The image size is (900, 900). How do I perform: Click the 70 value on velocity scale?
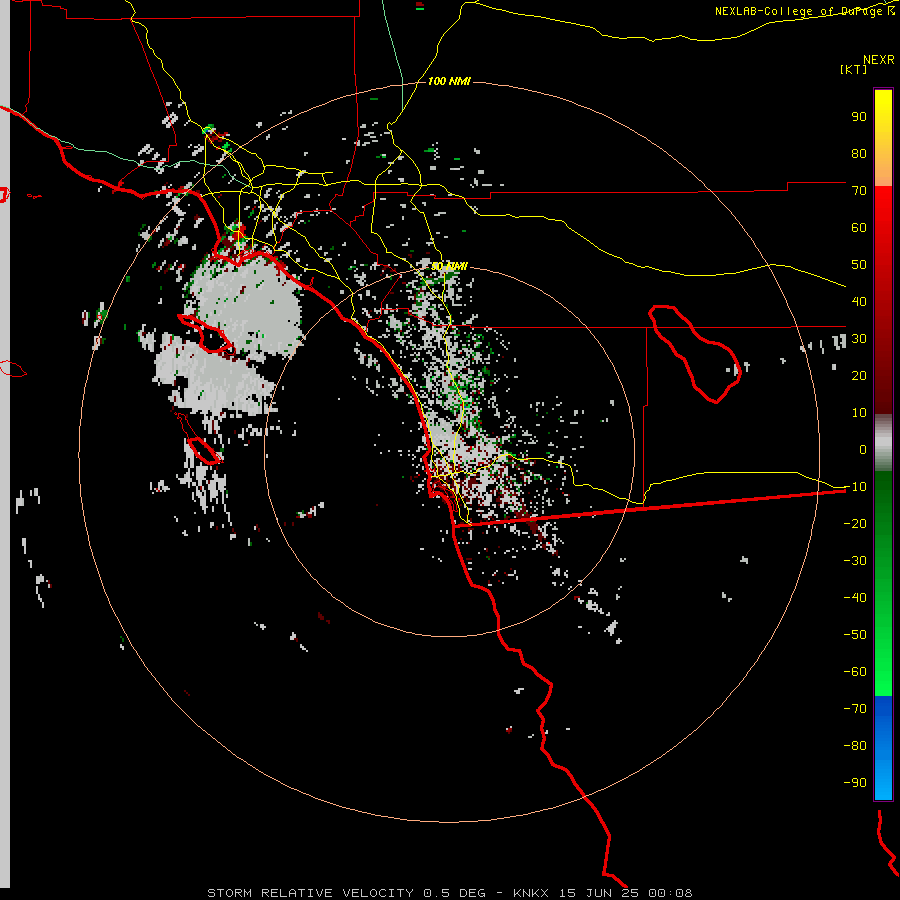click(x=859, y=191)
